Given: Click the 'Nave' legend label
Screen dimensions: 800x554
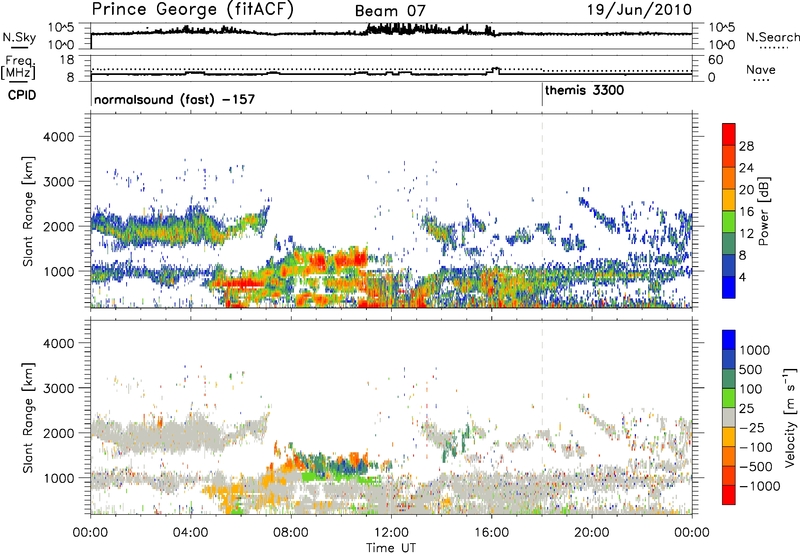Looking at the screenshot, I should pos(761,70).
